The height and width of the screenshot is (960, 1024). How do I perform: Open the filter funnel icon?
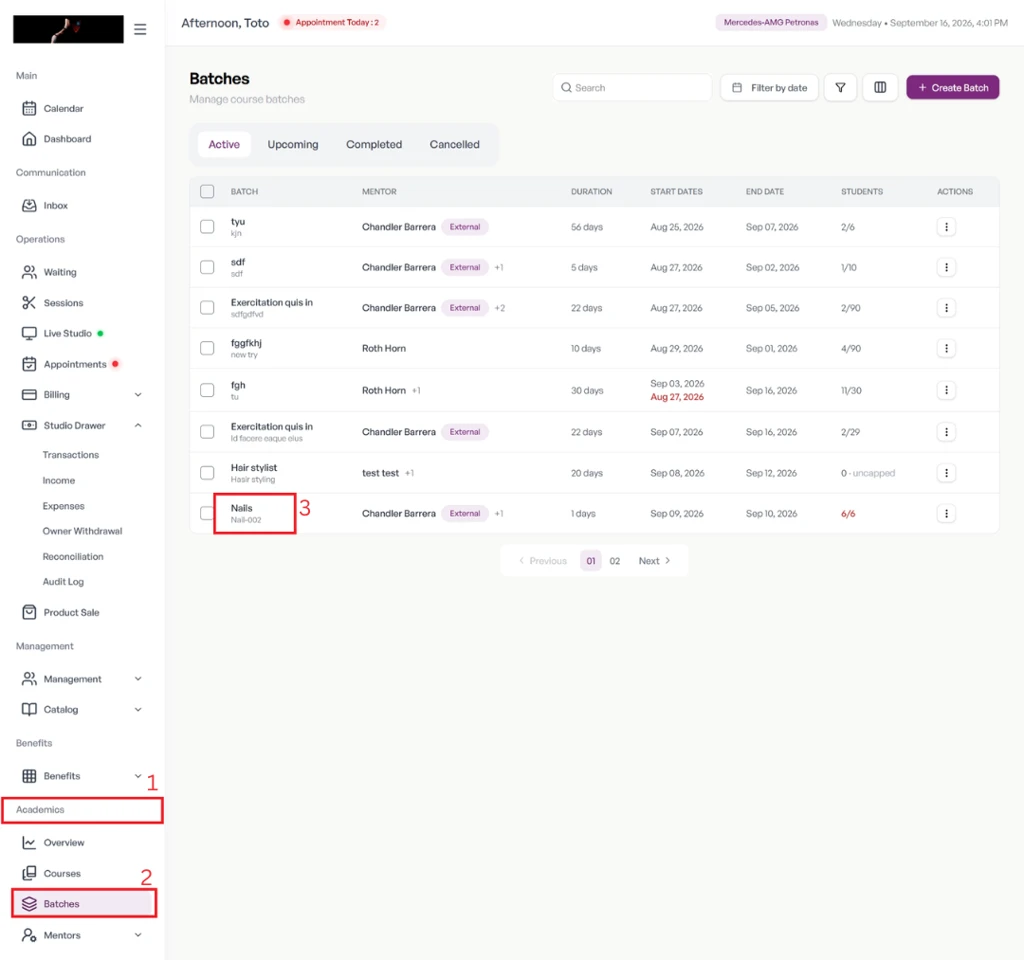point(840,88)
